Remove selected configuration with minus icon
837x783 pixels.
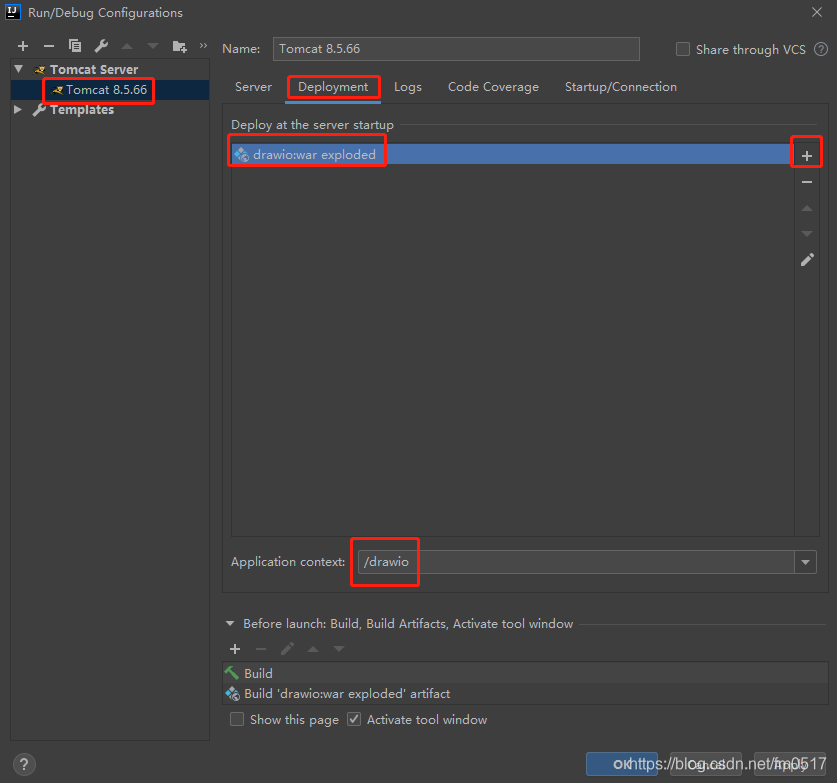49,46
